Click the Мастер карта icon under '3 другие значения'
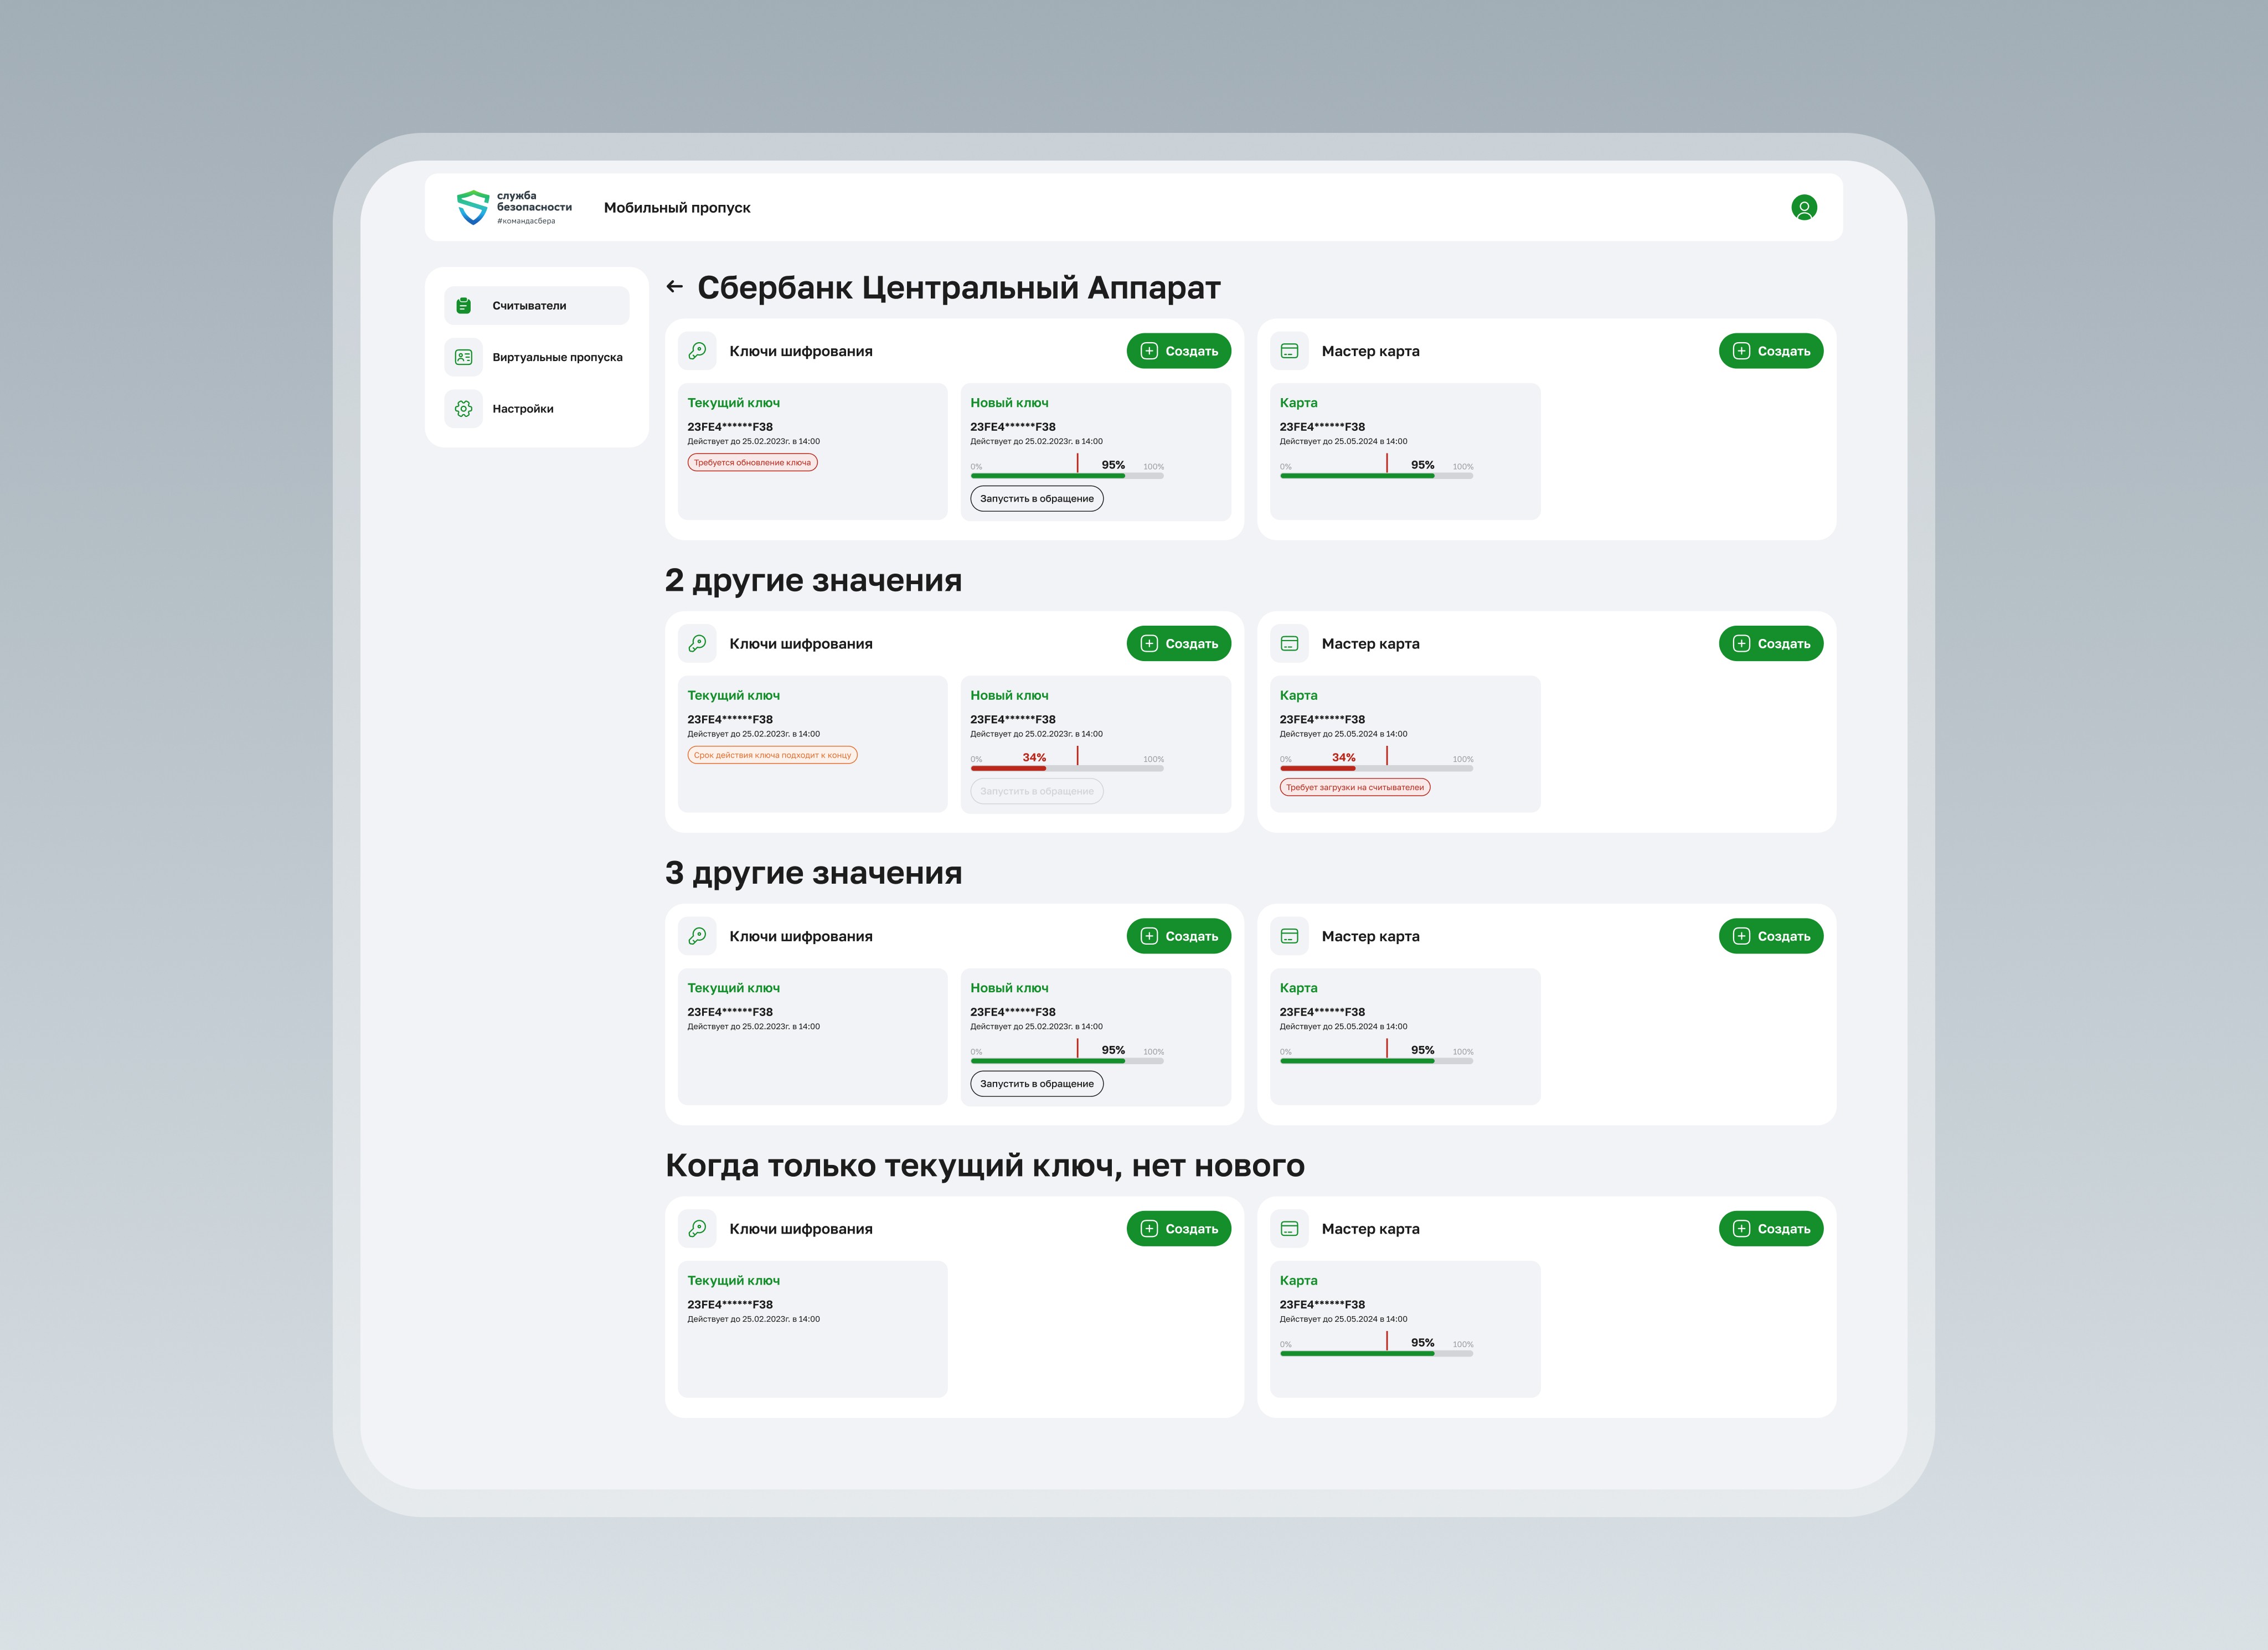Image resolution: width=2268 pixels, height=1650 pixels. tap(1289, 936)
